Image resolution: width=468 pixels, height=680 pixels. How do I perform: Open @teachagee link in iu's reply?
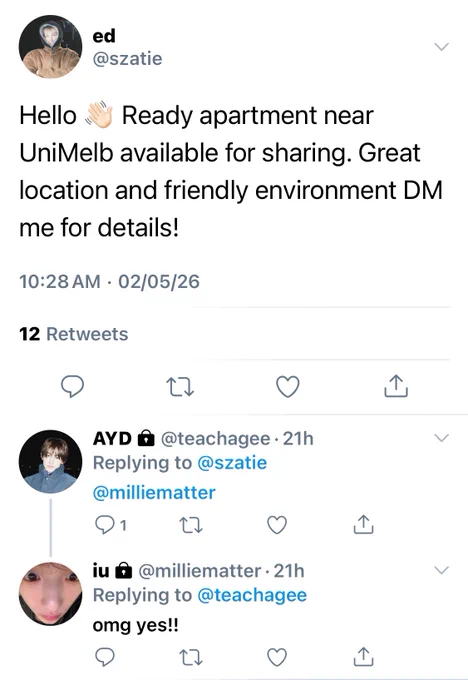[x=252, y=595]
